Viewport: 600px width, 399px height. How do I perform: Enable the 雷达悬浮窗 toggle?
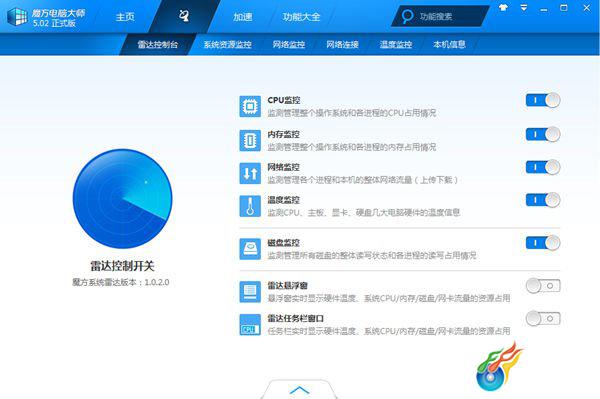point(543,286)
